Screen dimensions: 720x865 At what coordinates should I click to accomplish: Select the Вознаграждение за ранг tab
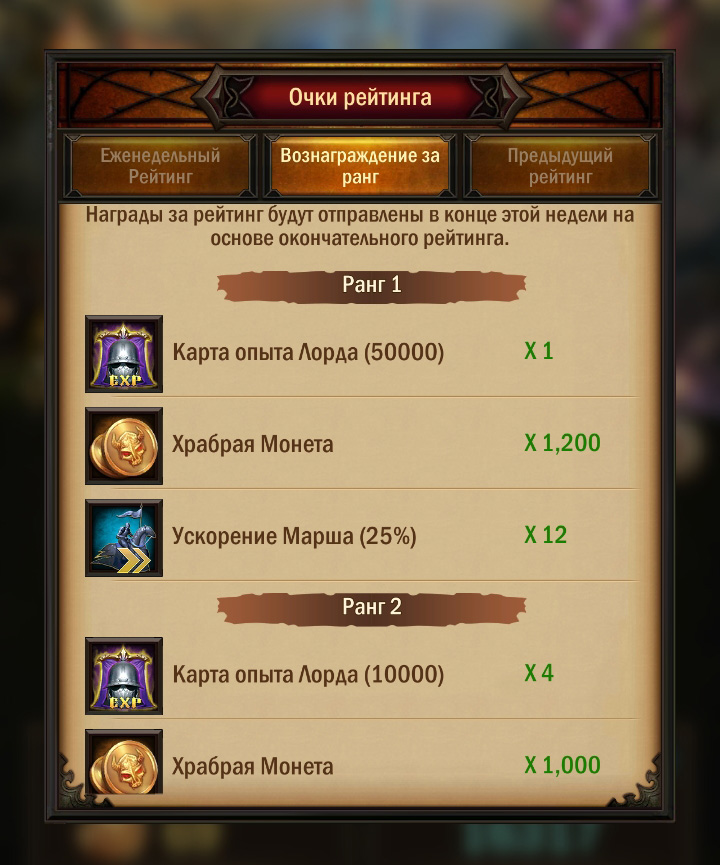[360, 166]
